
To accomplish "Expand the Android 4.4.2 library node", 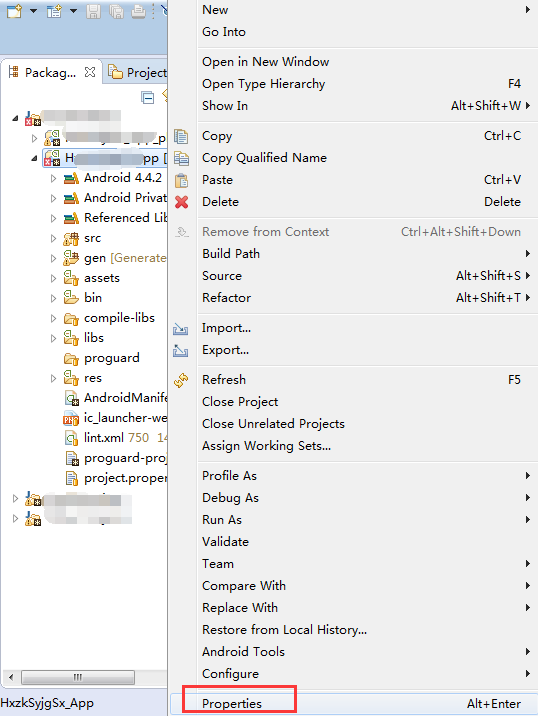I will (53, 178).
